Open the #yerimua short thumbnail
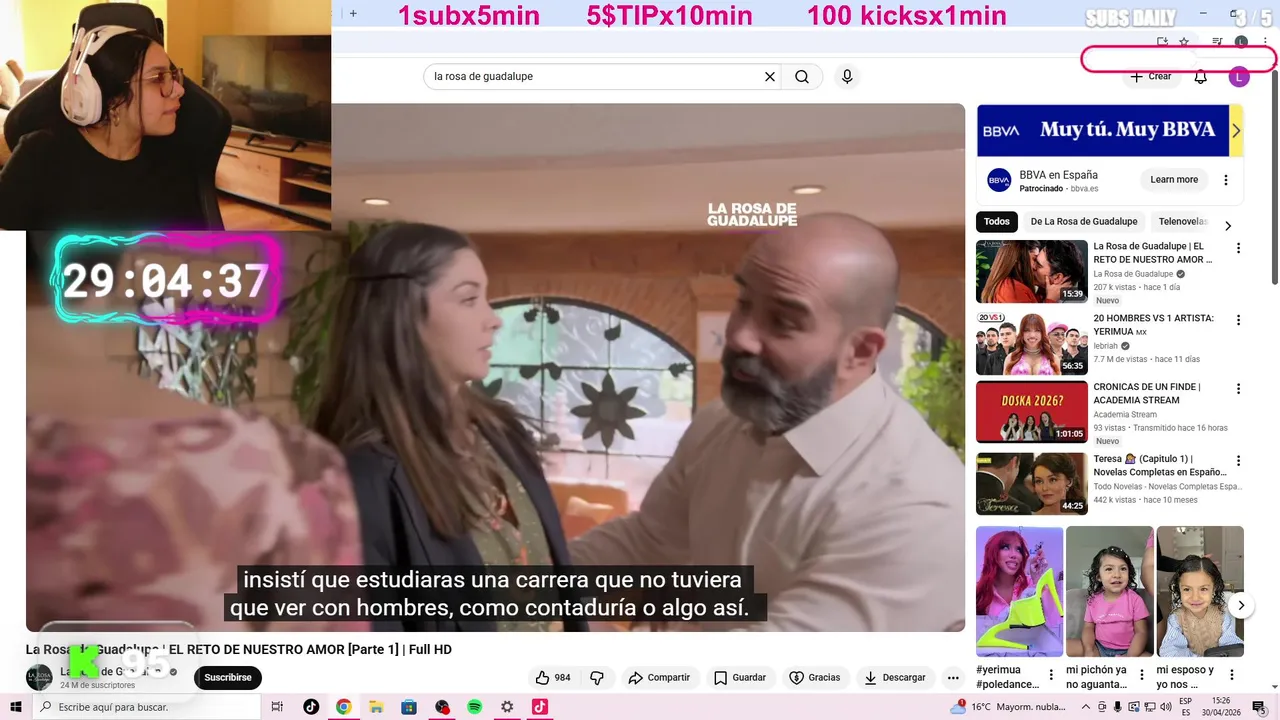 (x=1019, y=592)
